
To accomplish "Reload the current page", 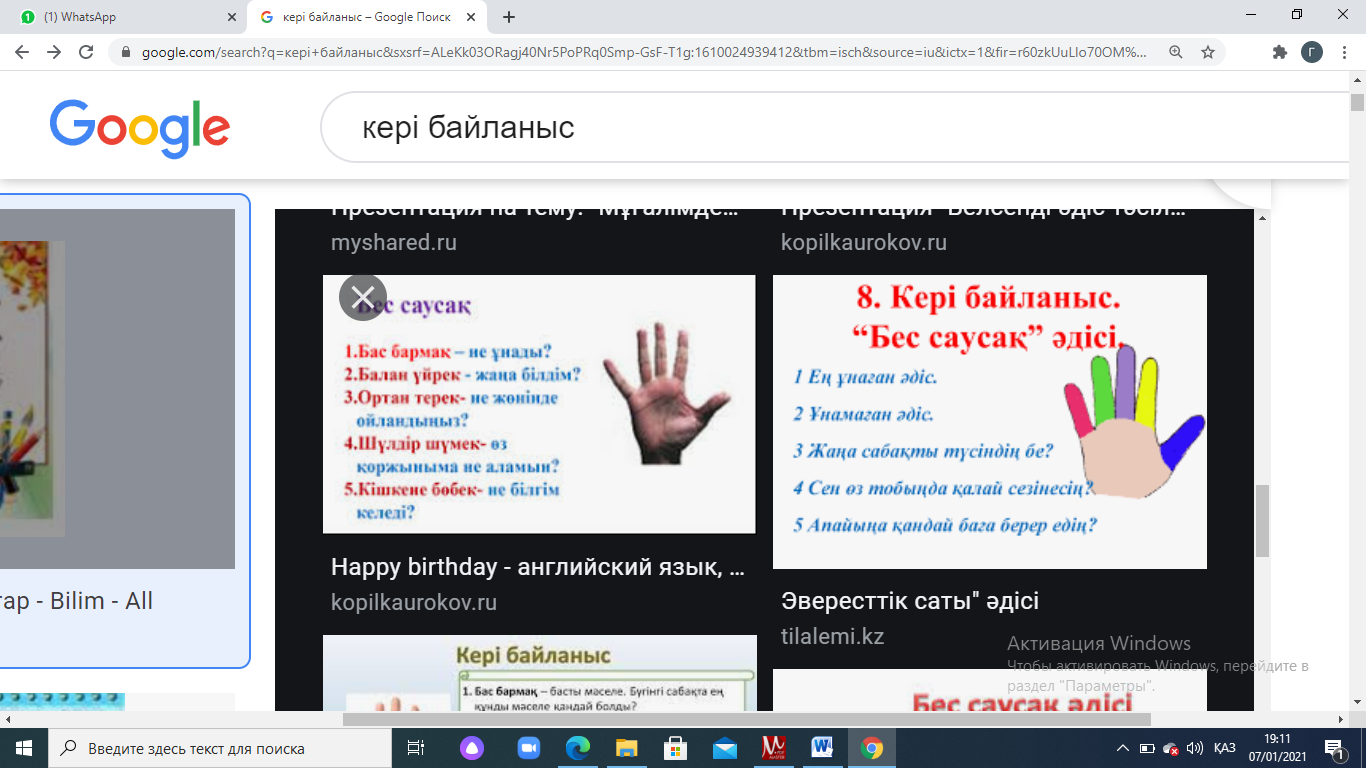I will pyautogui.click(x=86, y=52).
